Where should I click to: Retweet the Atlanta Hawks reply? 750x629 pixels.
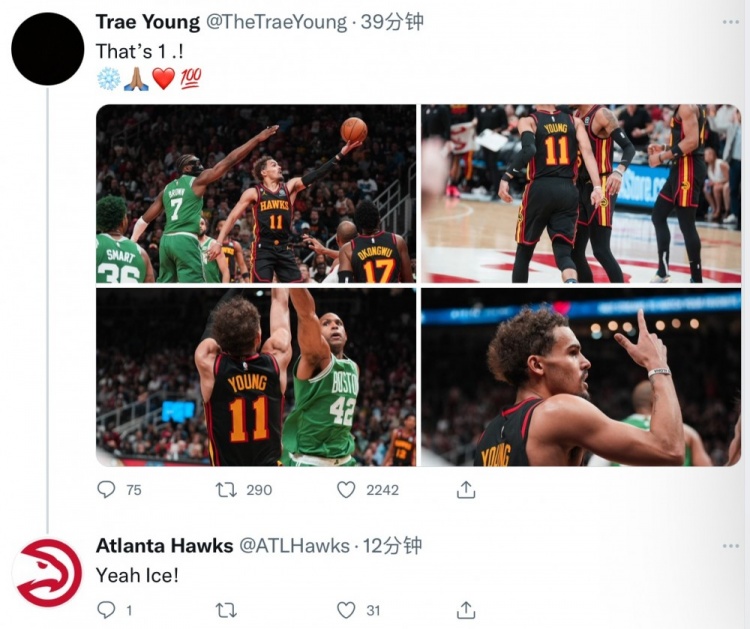(226, 609)
